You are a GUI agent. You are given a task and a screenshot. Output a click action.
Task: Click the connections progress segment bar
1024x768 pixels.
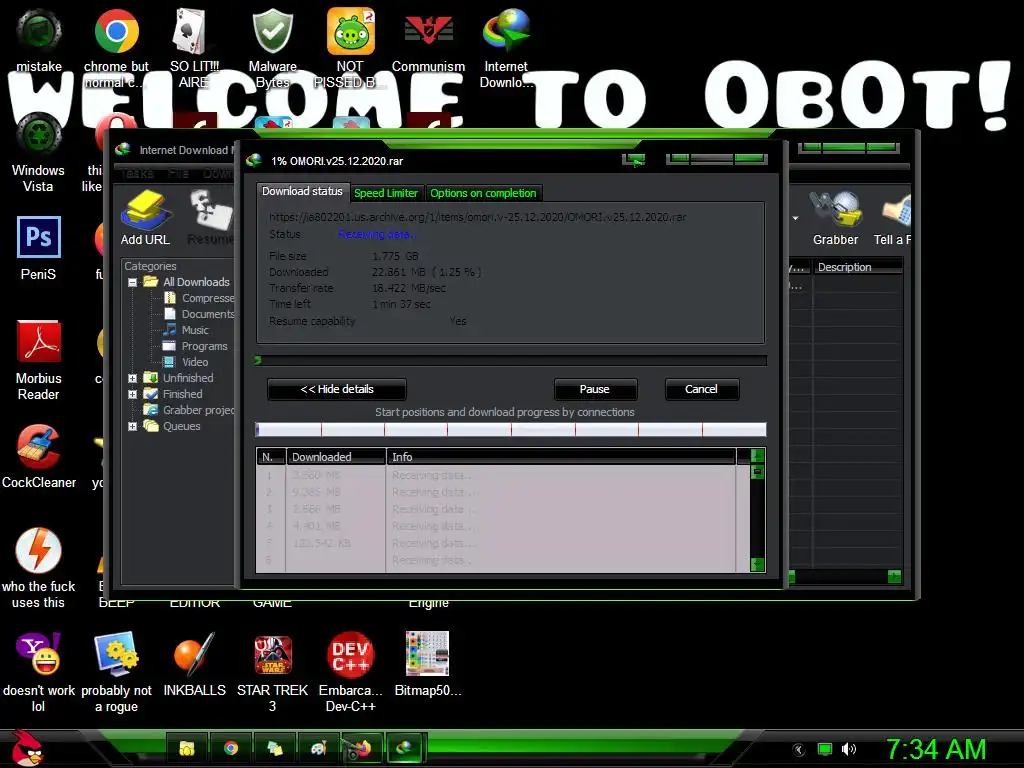(x=511, y=429)
